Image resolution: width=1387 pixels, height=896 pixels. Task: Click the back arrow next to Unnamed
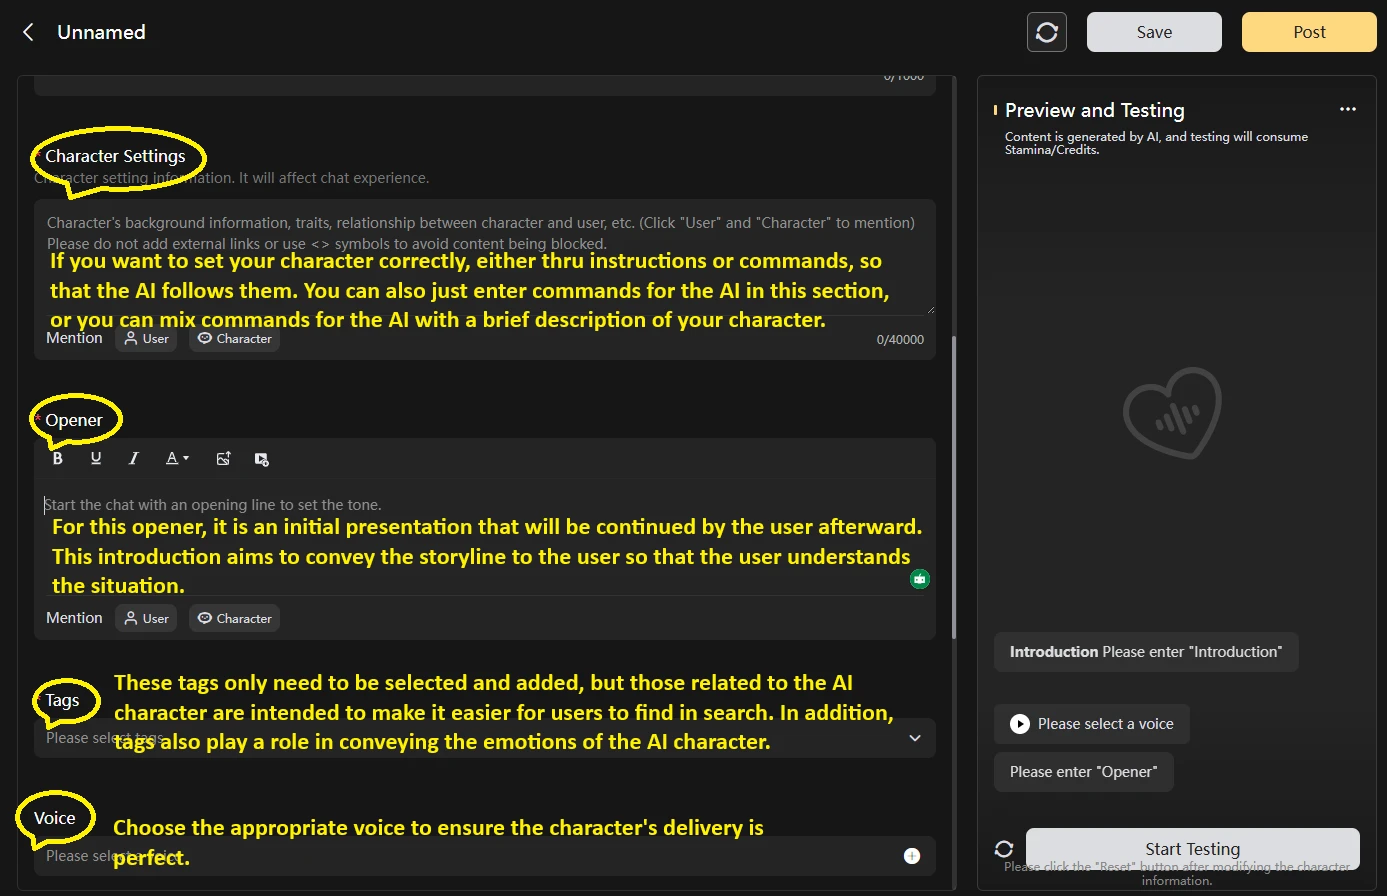pyautogui.click(x=29, y=32)
